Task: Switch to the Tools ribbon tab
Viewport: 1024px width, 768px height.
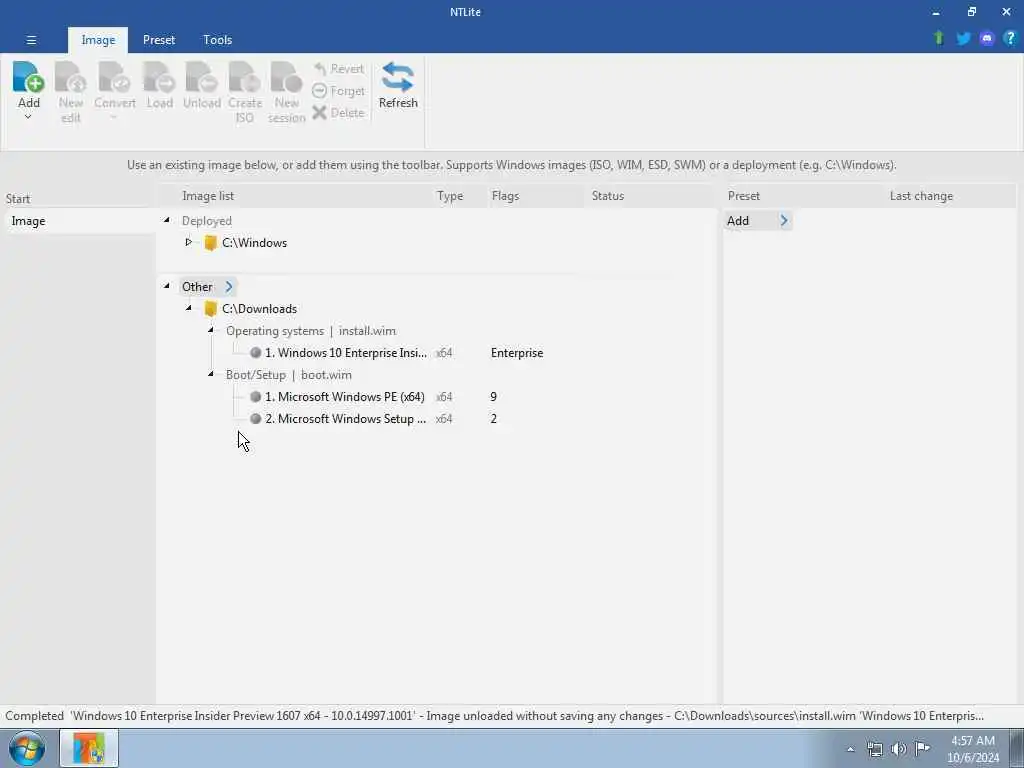Action: 217,40
